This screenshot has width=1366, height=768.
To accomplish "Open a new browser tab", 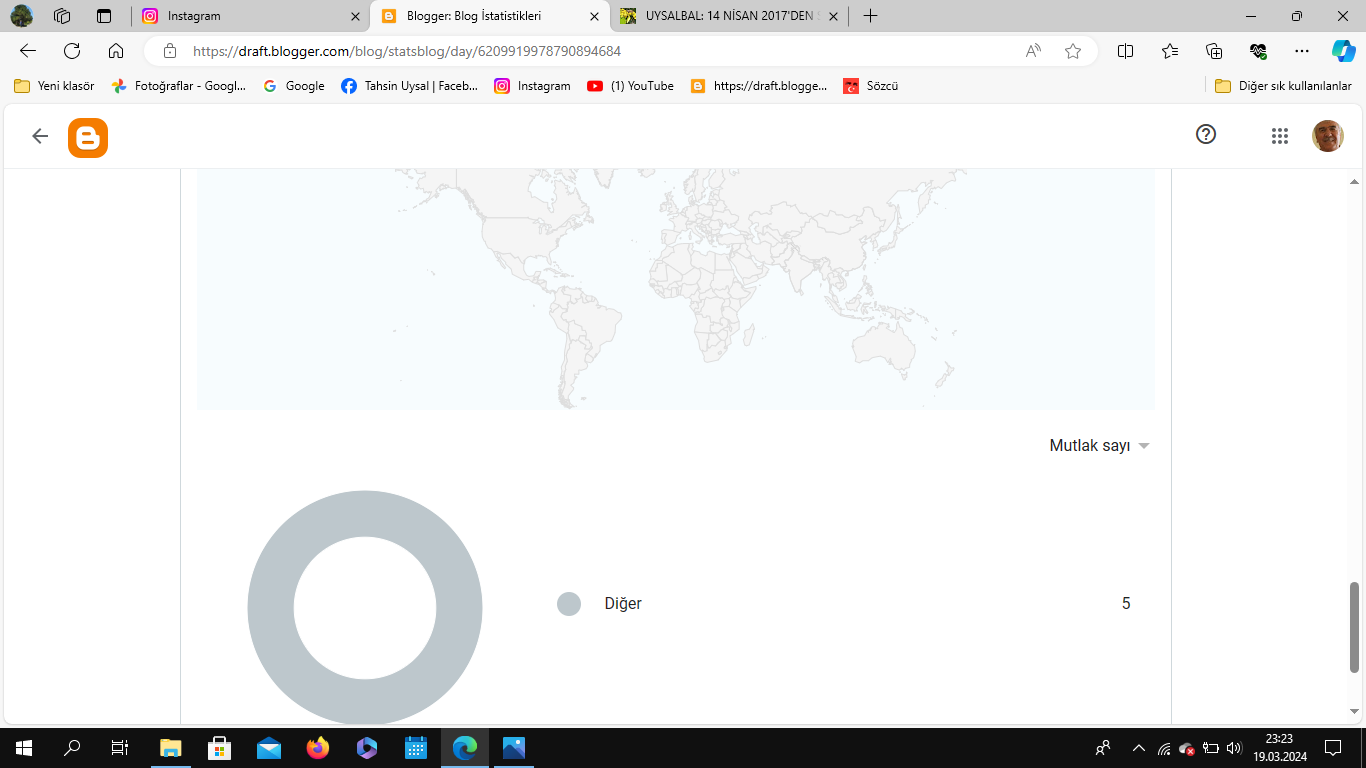I will (870, 16).
